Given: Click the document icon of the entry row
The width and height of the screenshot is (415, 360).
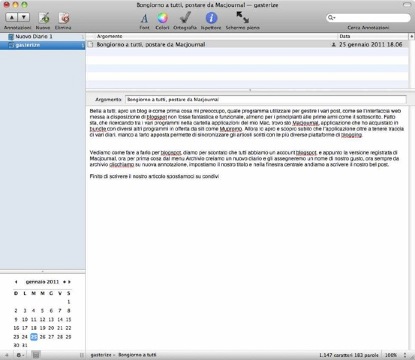Looking at the screenshot, I should [x=90, y=44].
